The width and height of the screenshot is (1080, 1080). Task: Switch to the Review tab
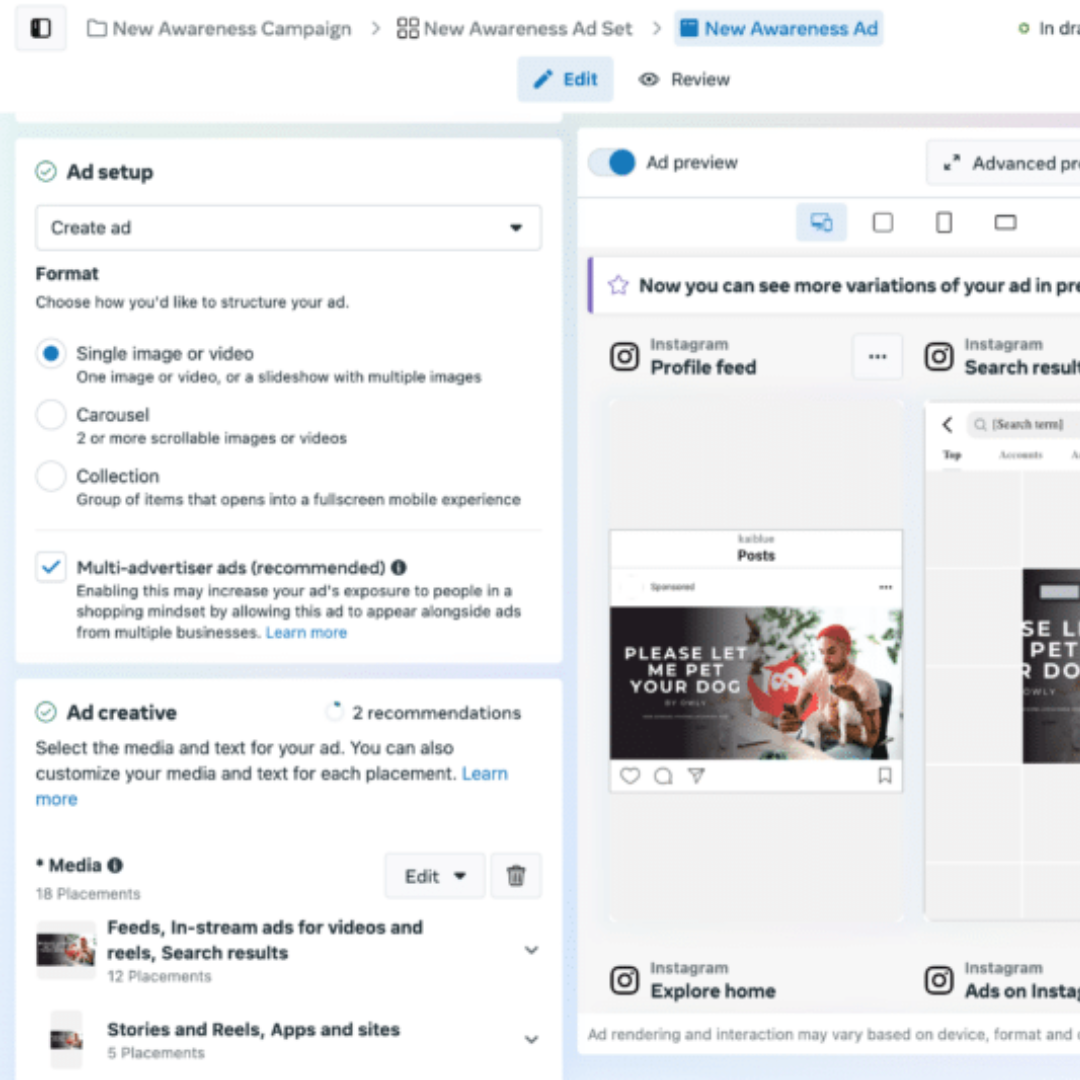[685, 80]
